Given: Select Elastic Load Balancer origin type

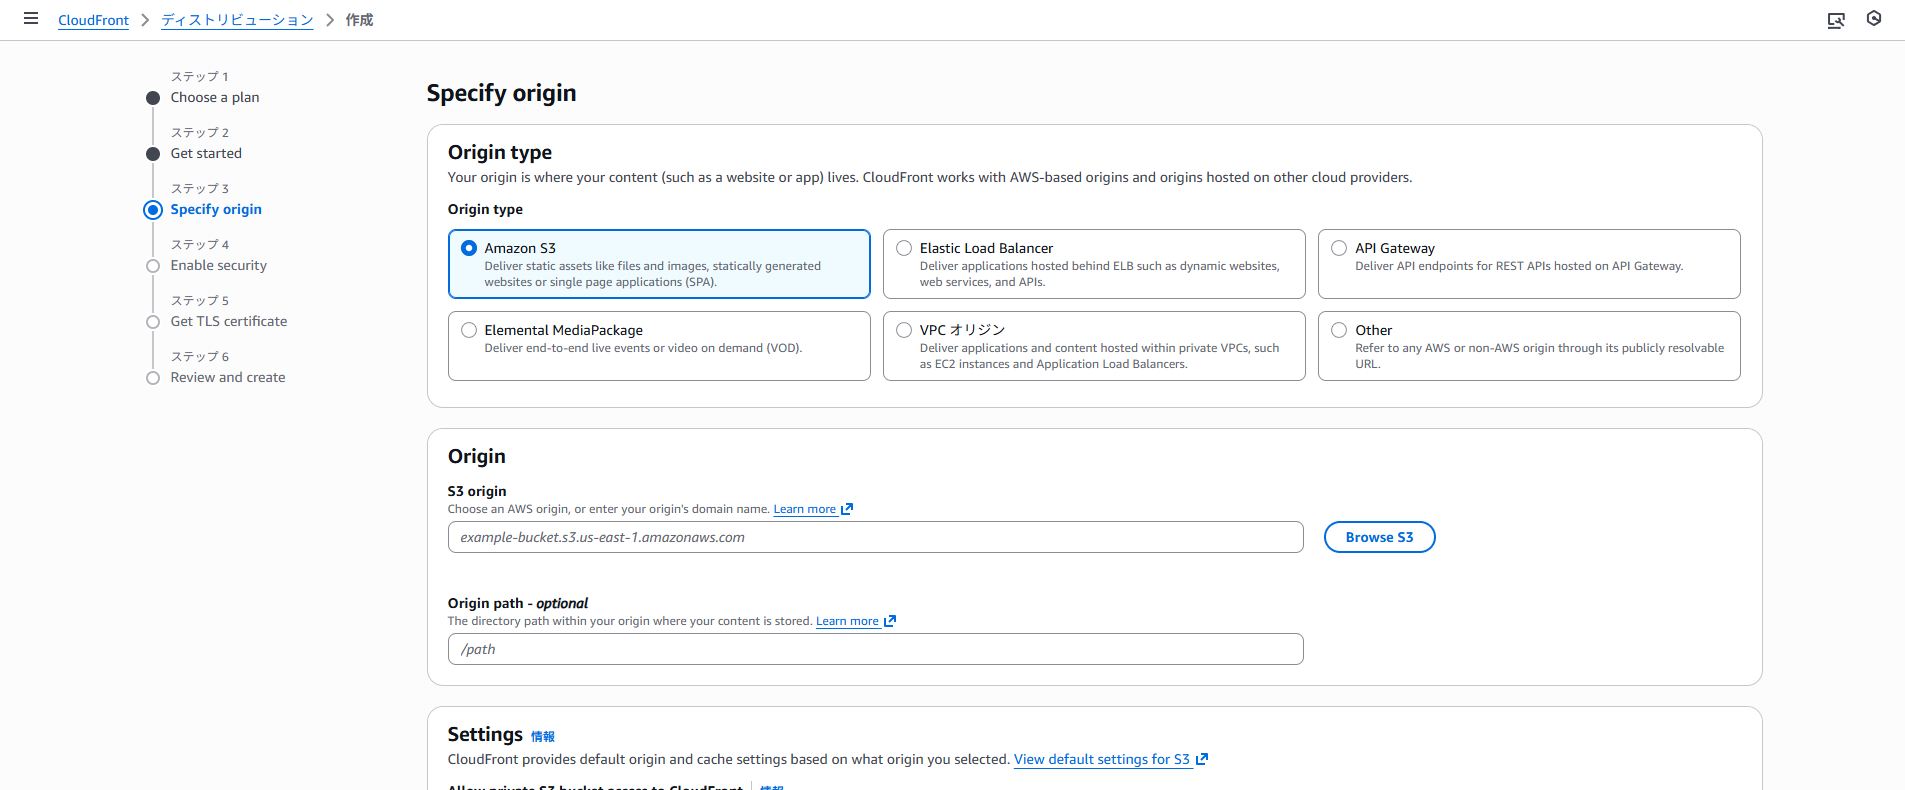Looking at the screenshot, I should 904,248.
